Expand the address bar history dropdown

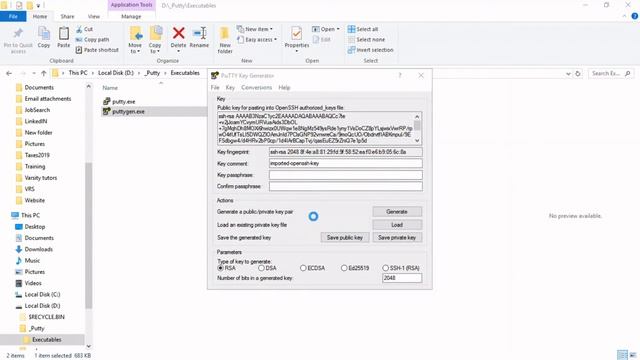coord(568,73)
